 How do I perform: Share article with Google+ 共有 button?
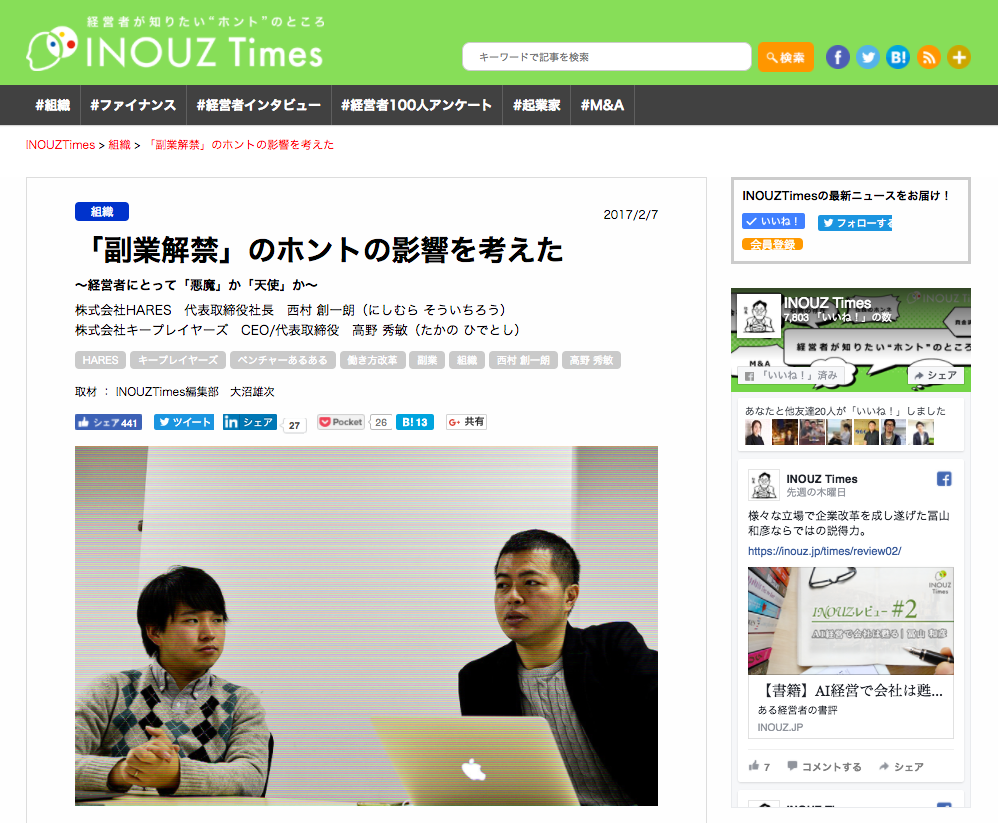click(x=467, y=422)
